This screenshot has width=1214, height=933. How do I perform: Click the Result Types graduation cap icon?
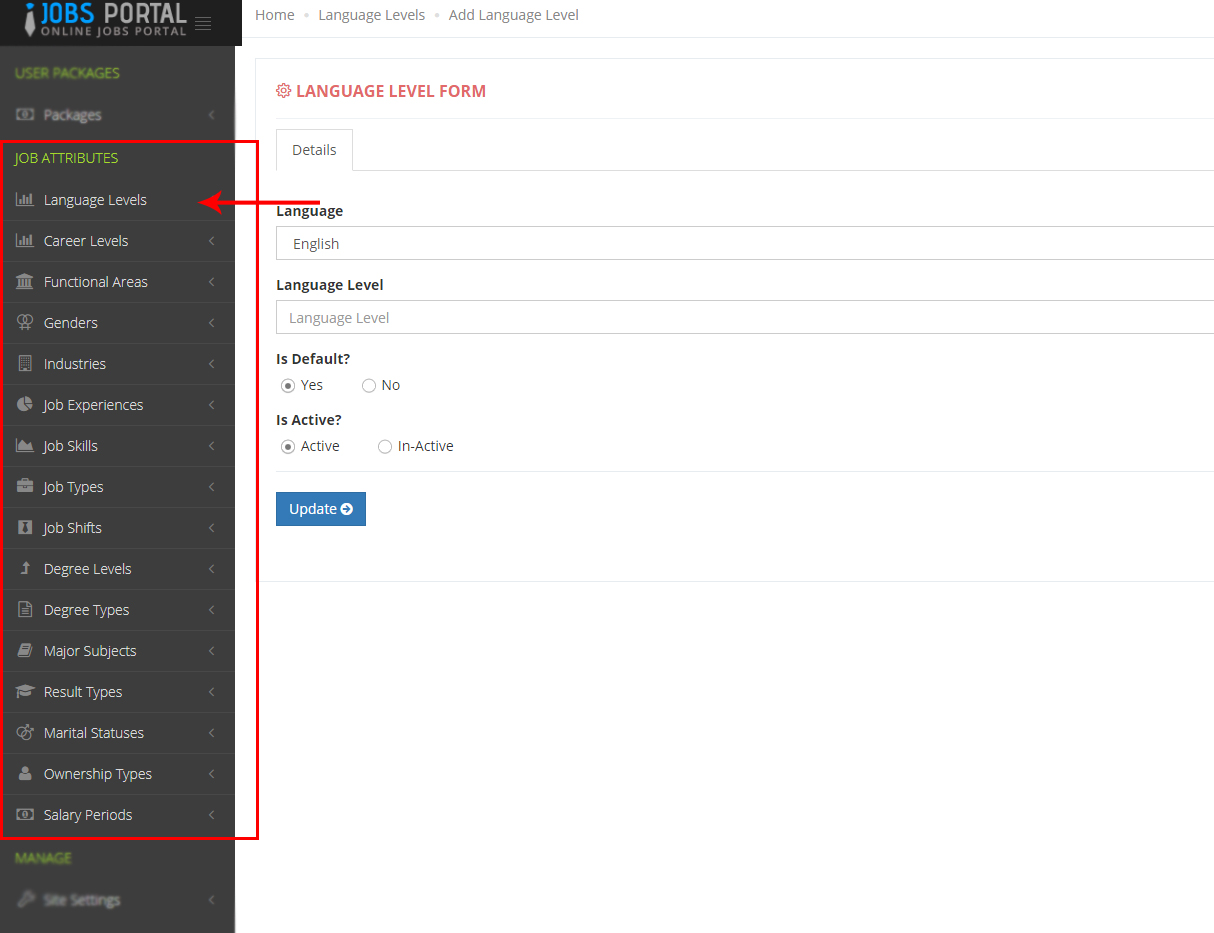pos(25,692)
